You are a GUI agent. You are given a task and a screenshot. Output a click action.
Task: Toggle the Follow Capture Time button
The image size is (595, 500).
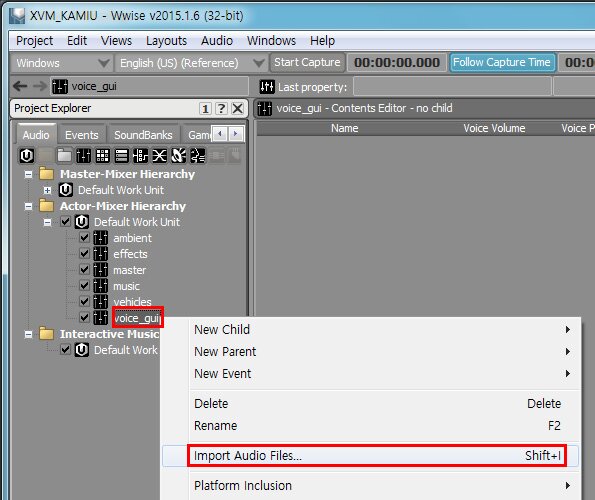click(x=502, y=62)
